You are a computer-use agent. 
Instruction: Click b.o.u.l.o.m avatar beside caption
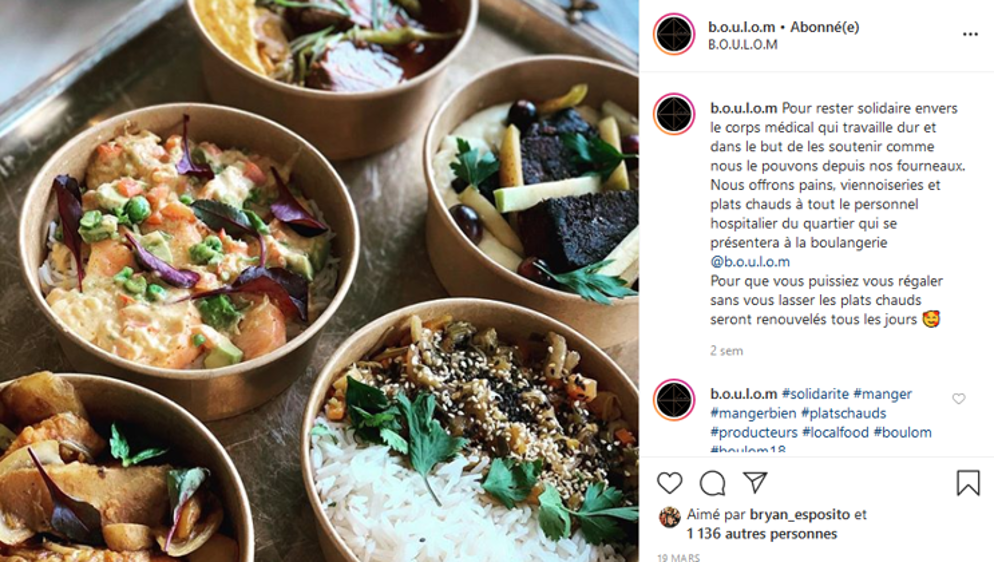click(674, 114)
